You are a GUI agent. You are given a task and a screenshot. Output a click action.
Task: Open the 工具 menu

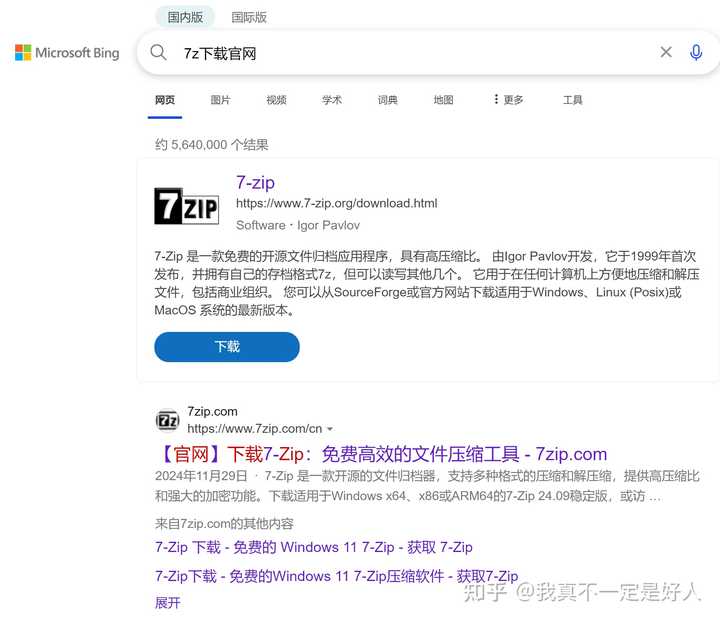coord(573,100)
